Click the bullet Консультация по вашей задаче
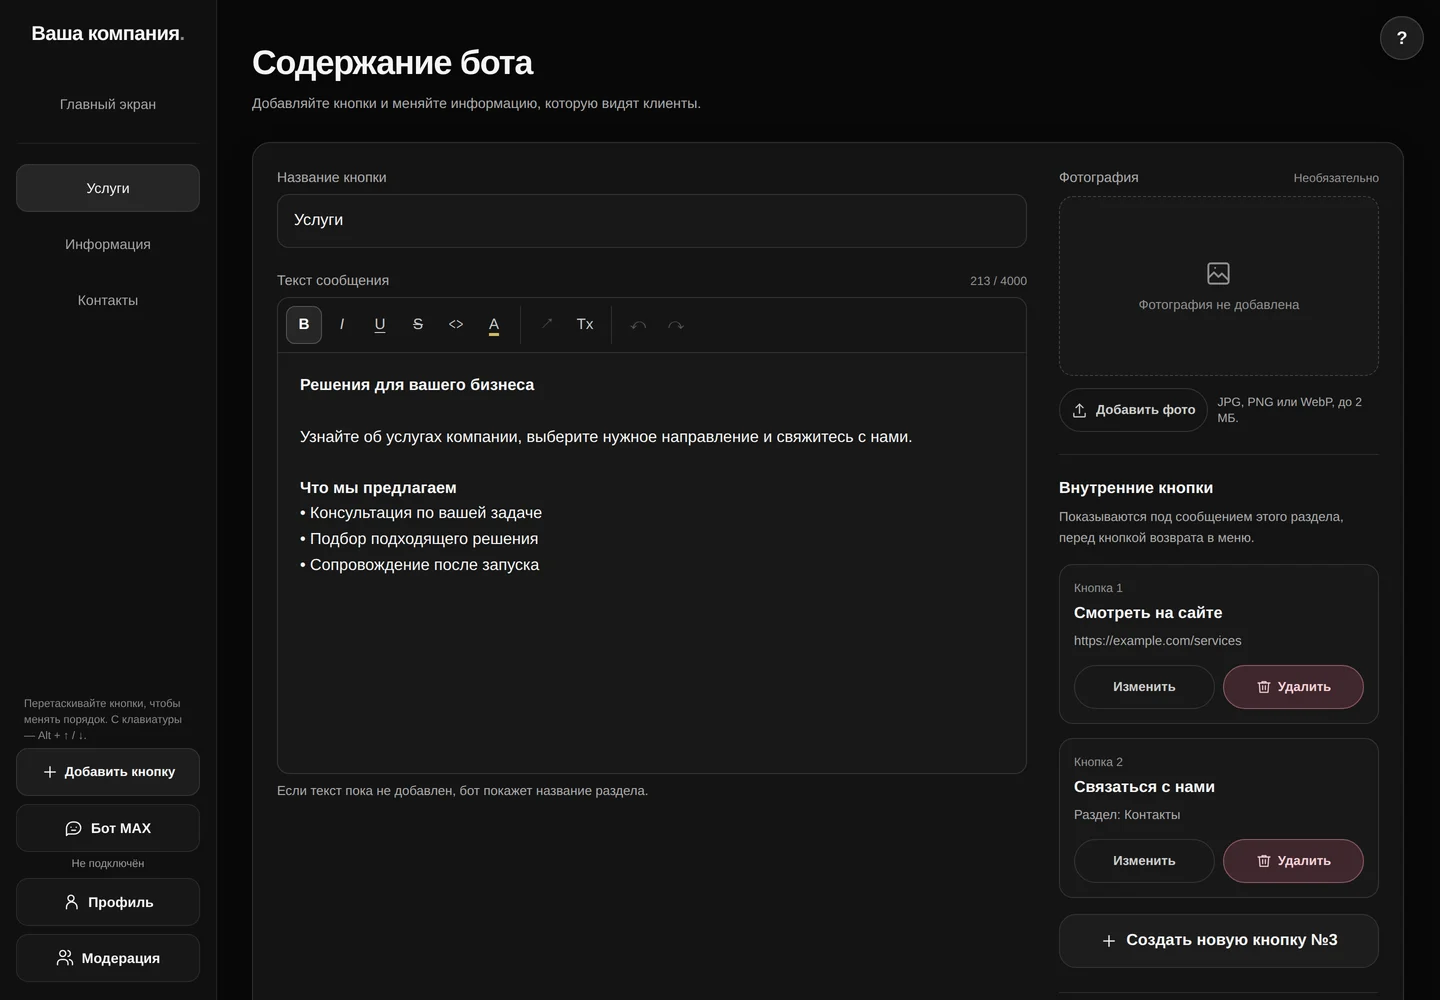 421,513
